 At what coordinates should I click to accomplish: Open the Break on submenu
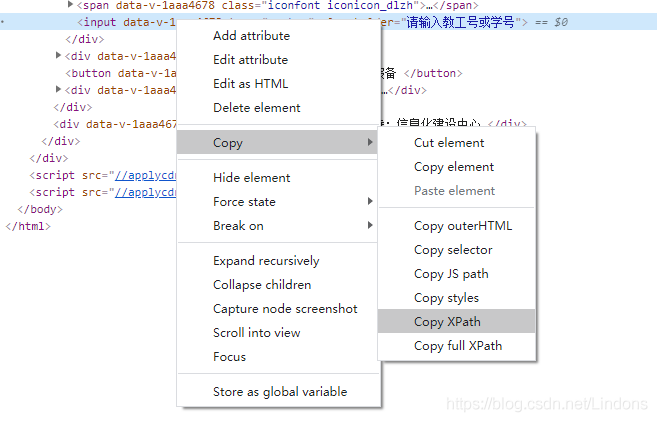point(238,226)
